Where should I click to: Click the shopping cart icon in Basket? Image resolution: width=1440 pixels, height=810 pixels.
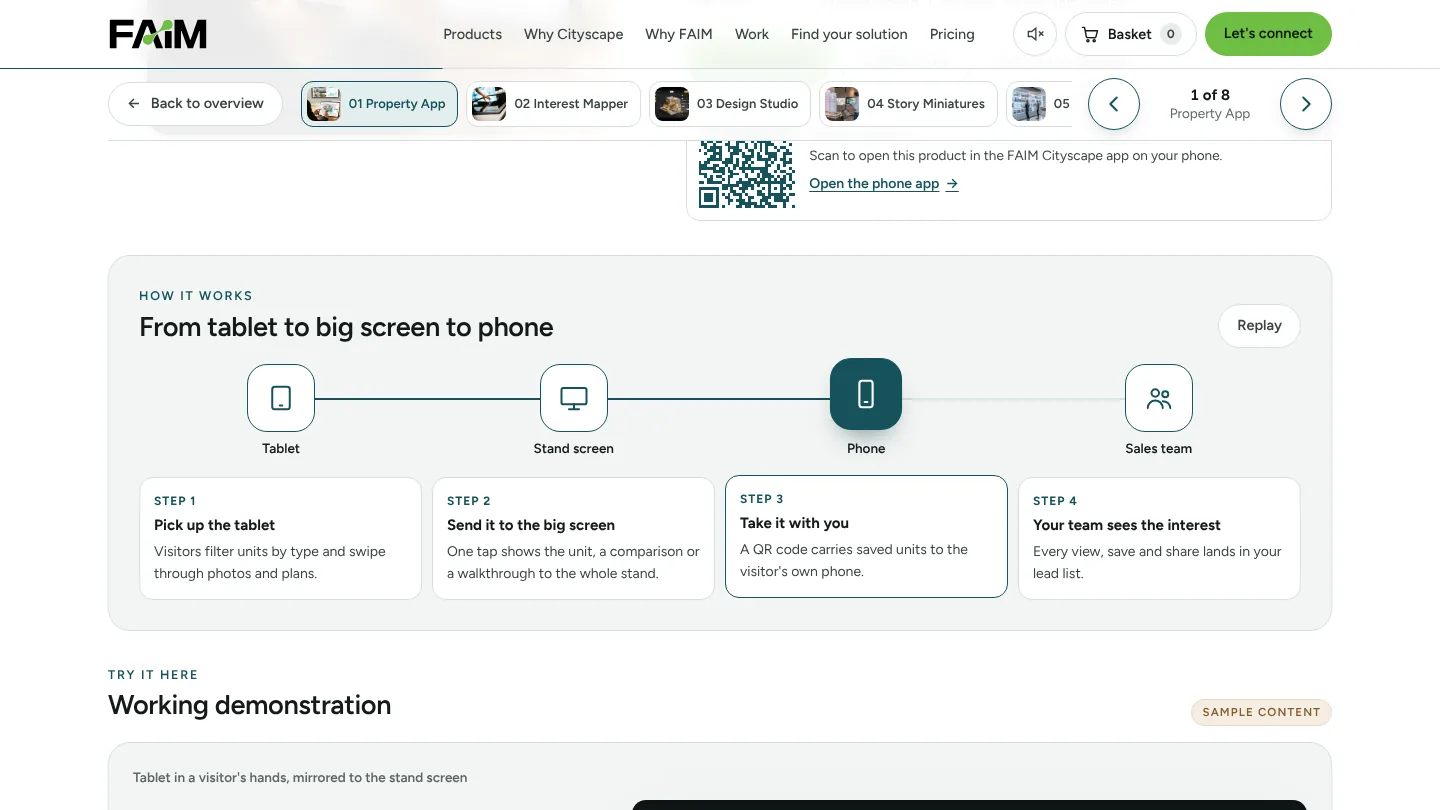(1090, 35)
